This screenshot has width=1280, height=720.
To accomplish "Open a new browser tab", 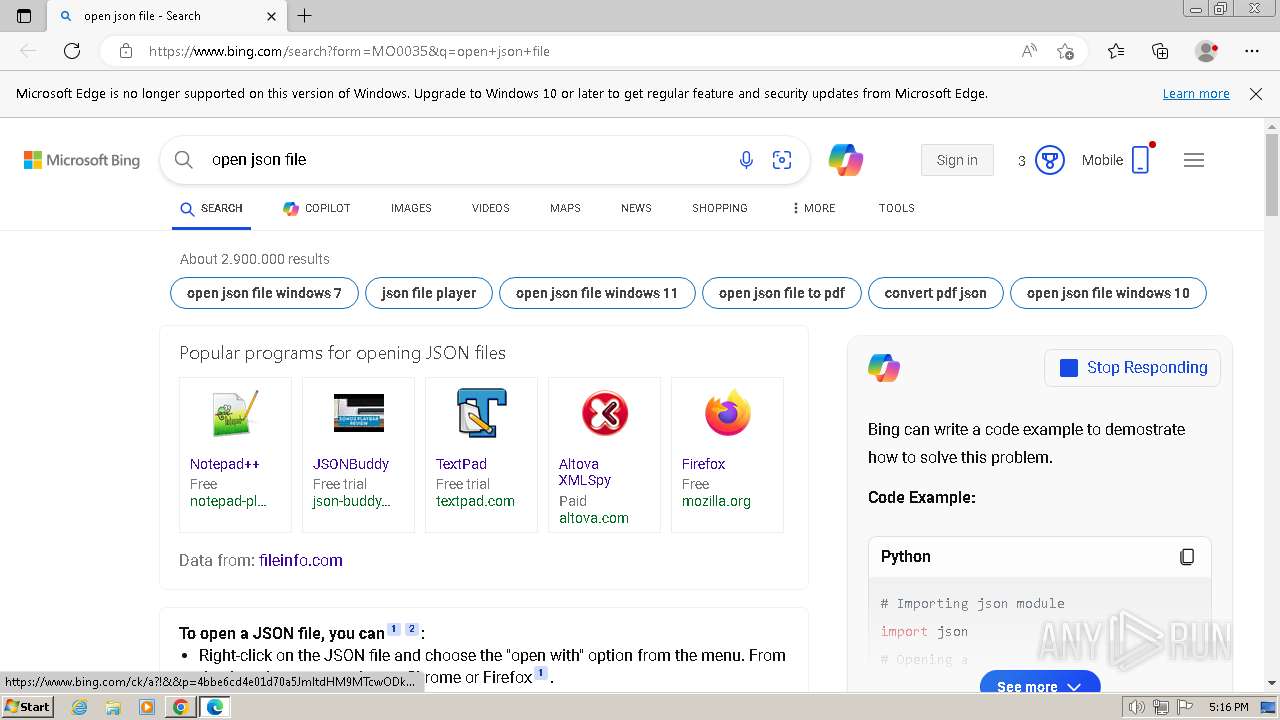I will tap(305, 16).
